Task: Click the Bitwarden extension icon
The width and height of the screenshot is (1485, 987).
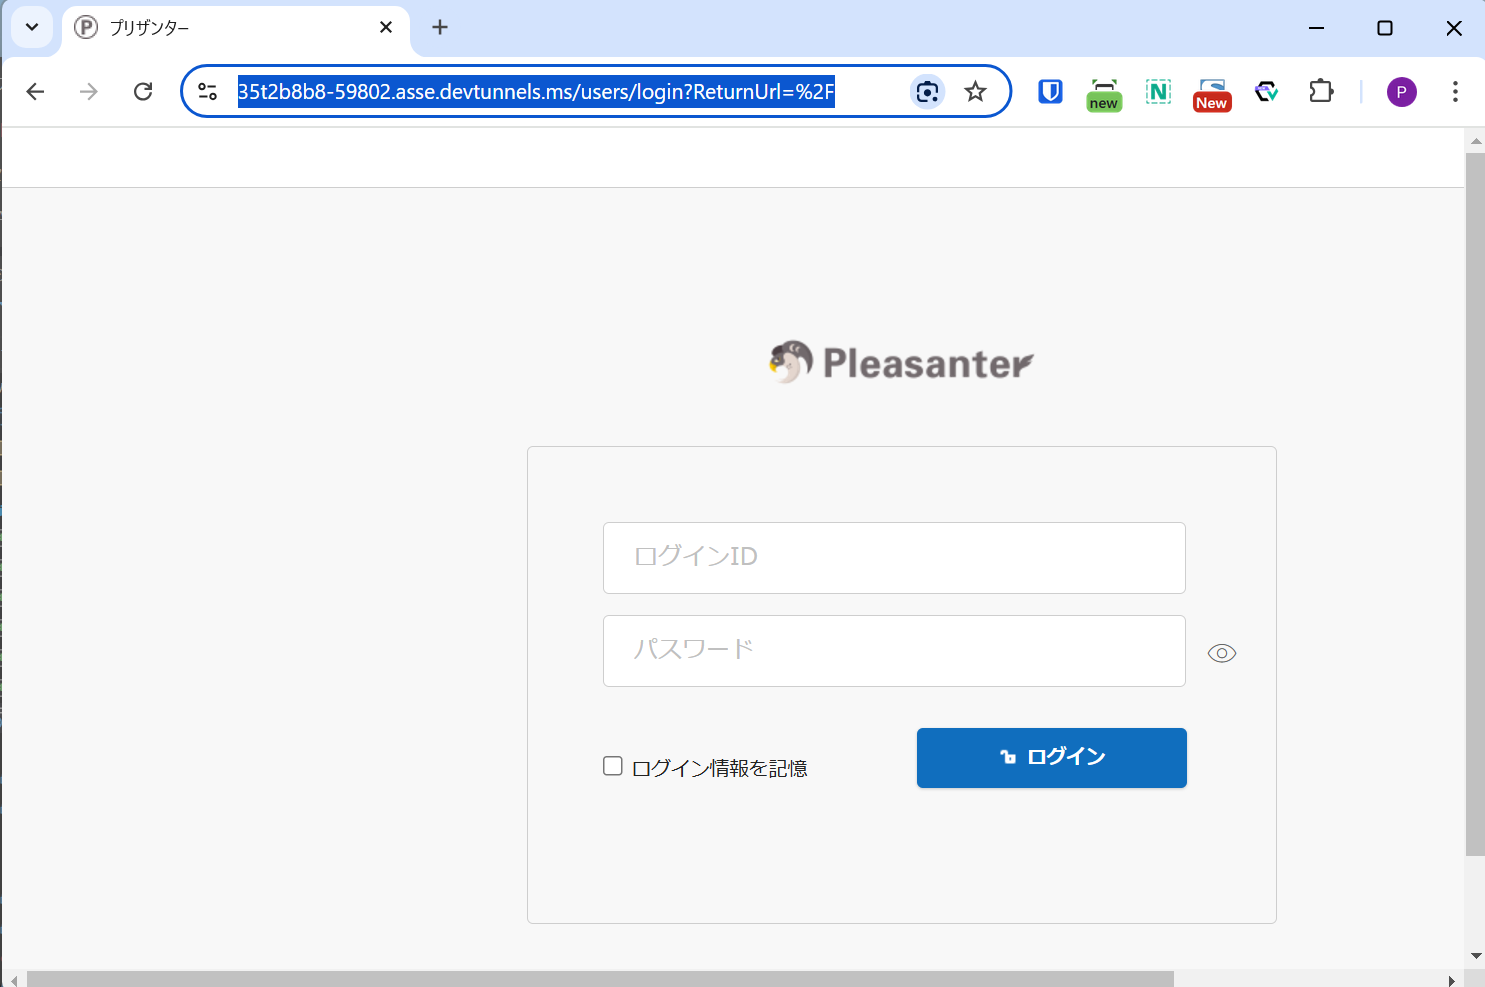Action: coord(1050,92)
